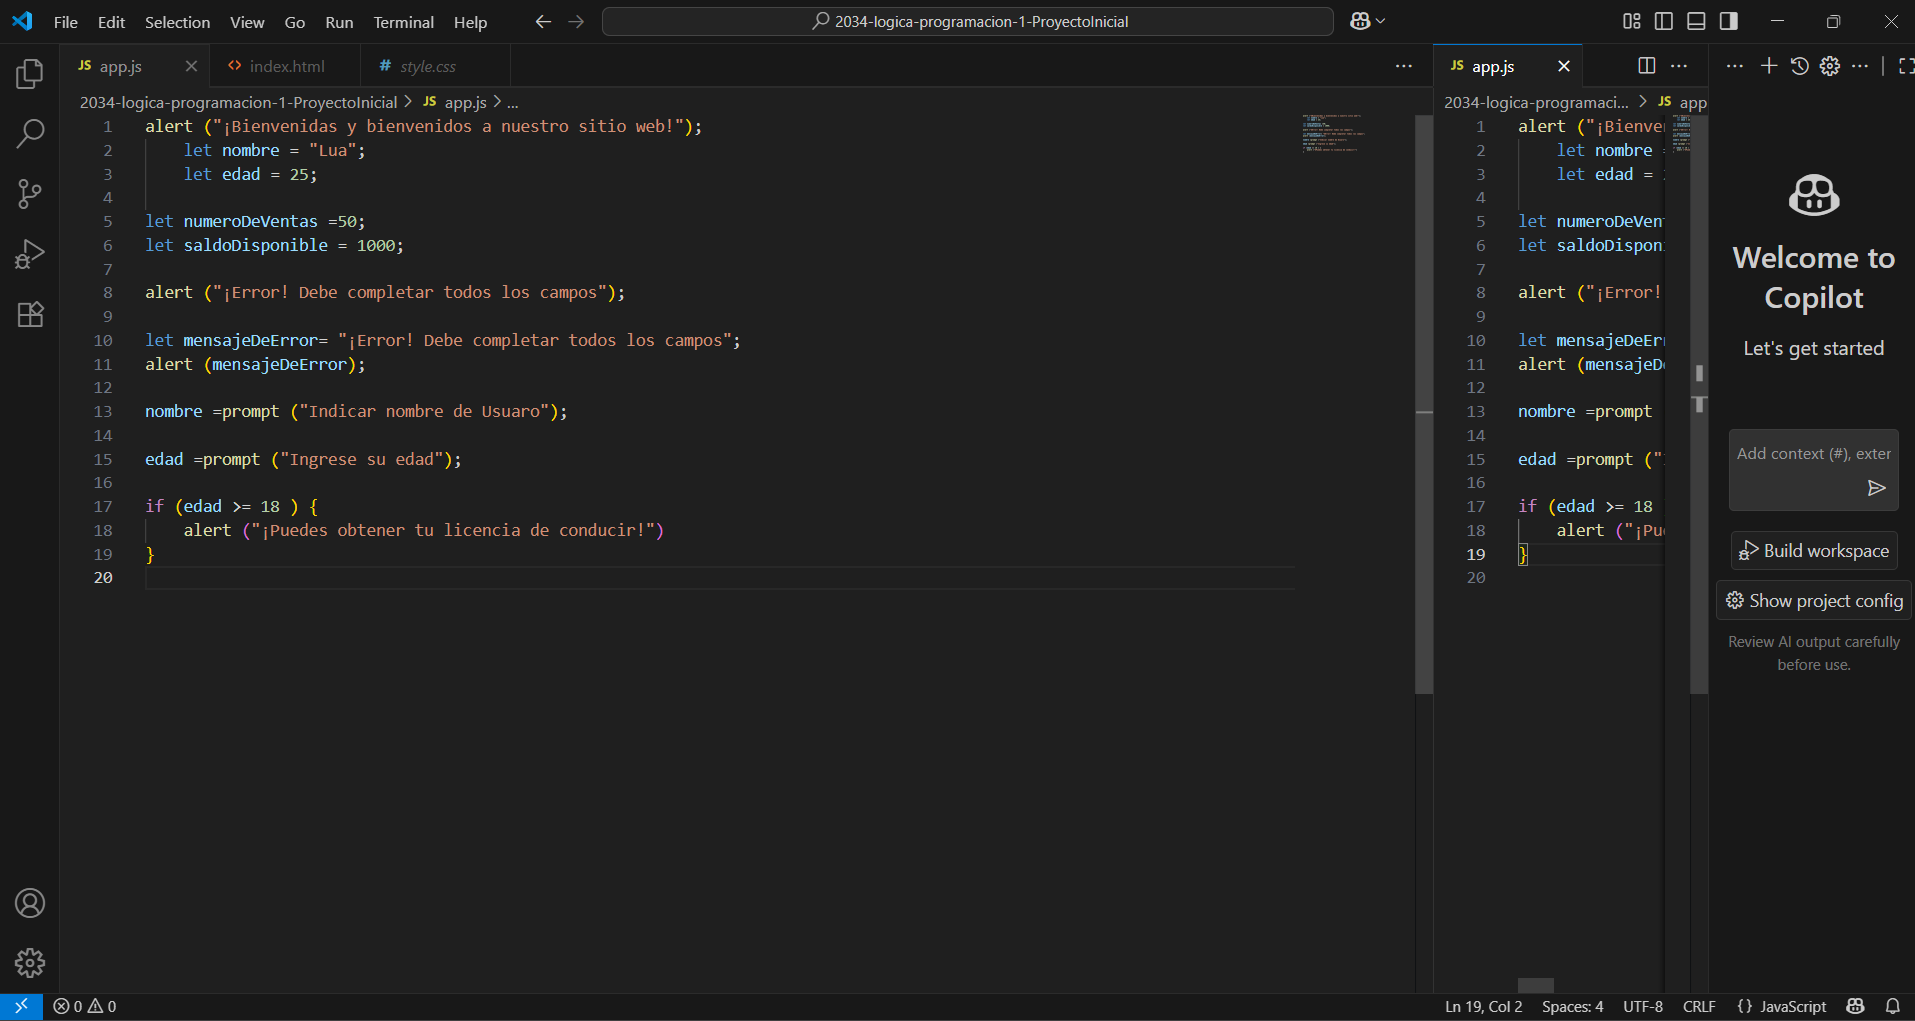Open notifications bell in status bar
This screenshot has height=1021, width=1915.
coord(1893,1007)
